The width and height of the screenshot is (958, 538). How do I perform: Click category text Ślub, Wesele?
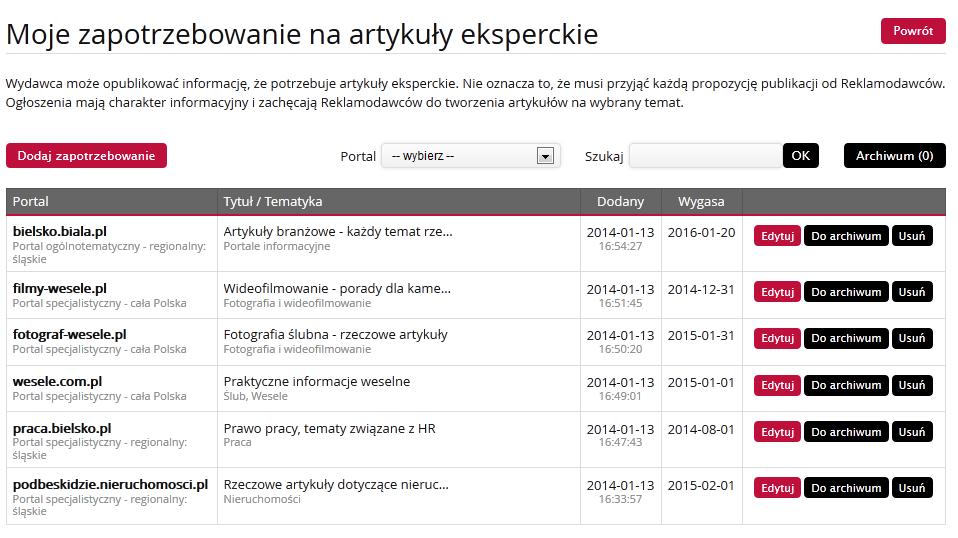pos(255,396)
